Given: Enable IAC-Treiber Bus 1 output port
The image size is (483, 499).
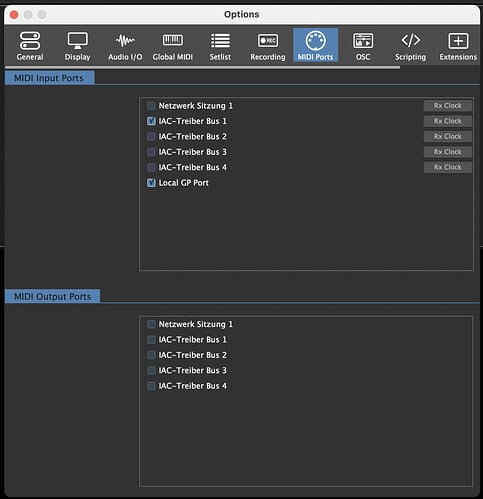Looking at the screenshot, I should tap(151, 340).
